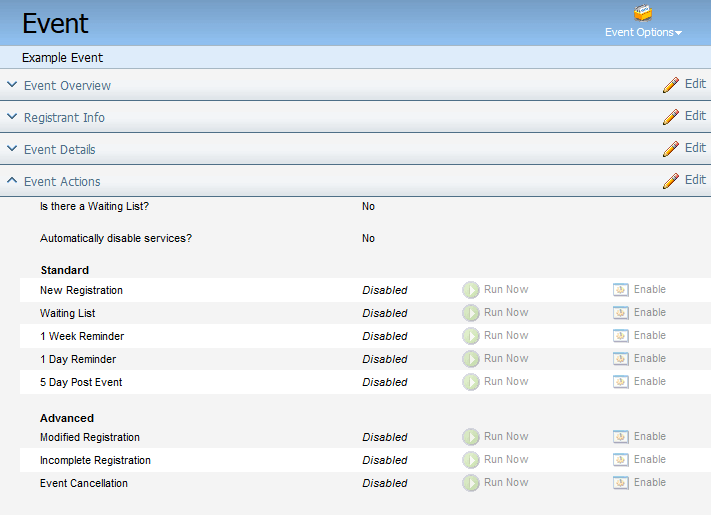
Task: Click Run Now play icon for 5 Day Post Event
Action: pyautogui.click(x=471, y=382)
